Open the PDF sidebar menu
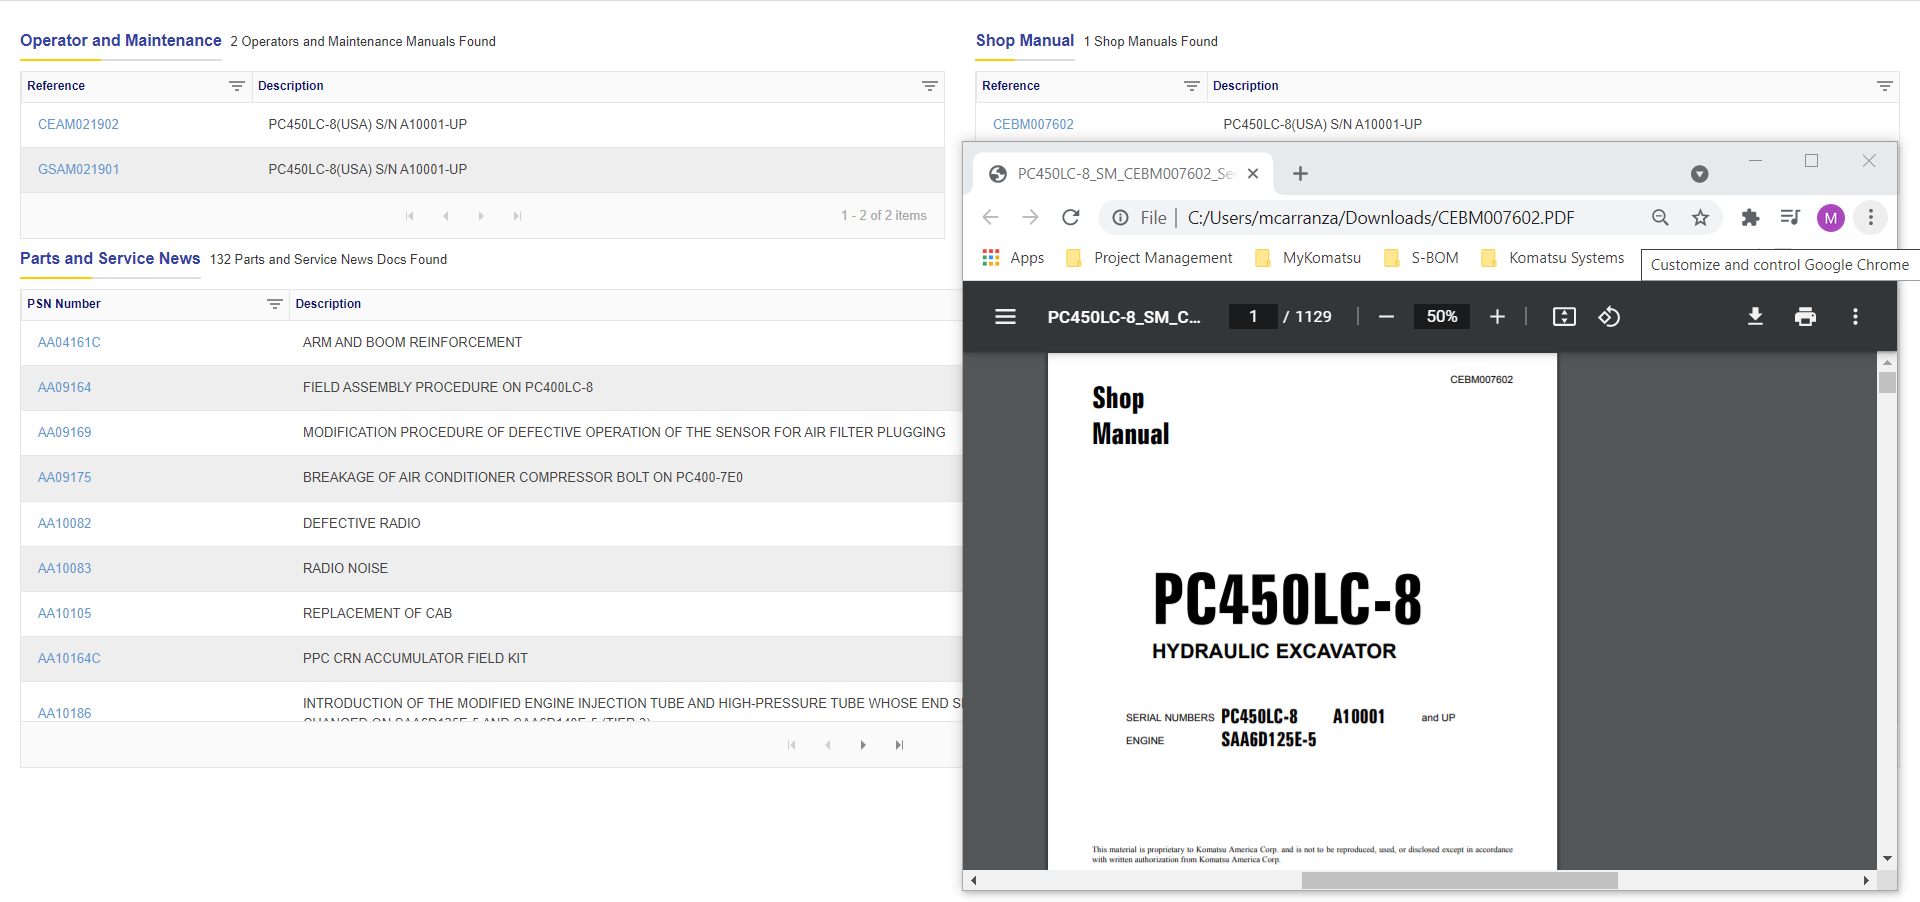1920x902 pixels. [1005, 317]
